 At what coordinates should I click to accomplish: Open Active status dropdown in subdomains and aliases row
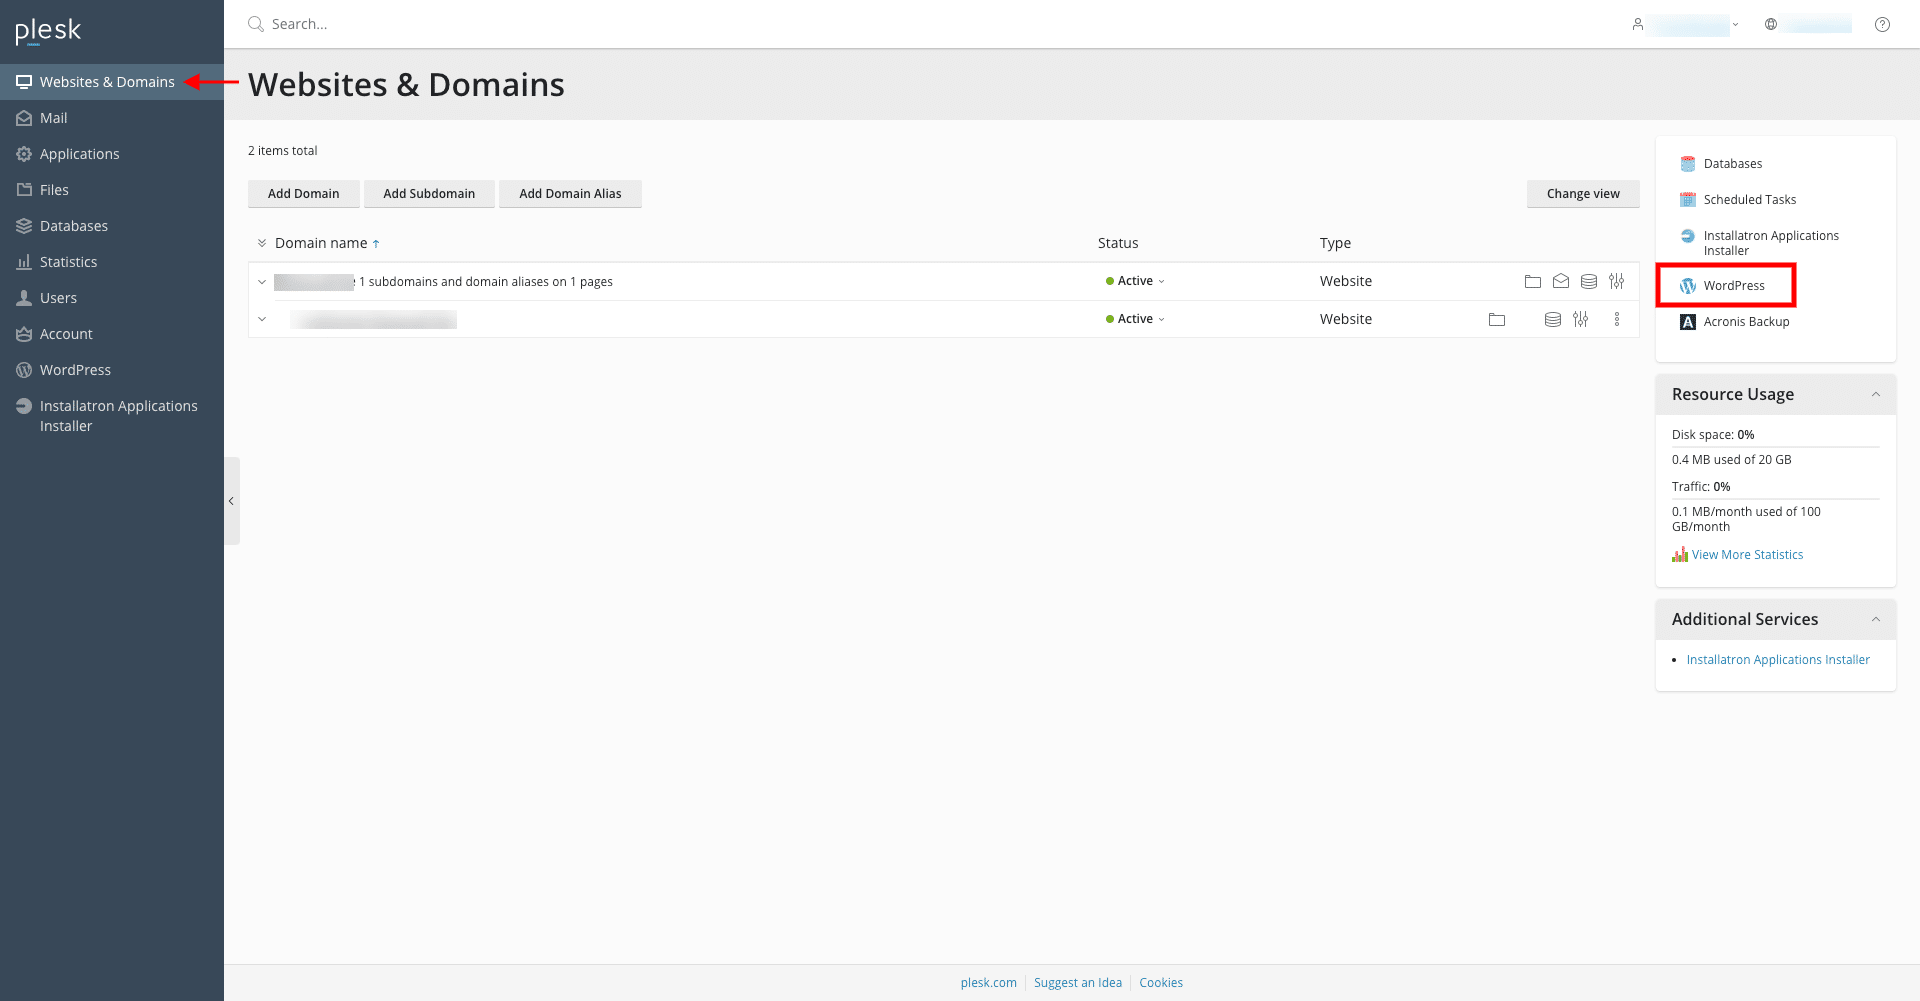click(1135, 281)
